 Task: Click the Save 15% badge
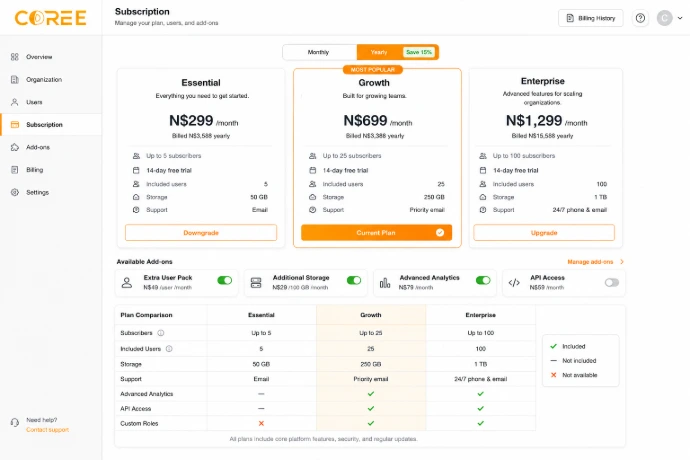pyautogui.click(x=418, y=52)
